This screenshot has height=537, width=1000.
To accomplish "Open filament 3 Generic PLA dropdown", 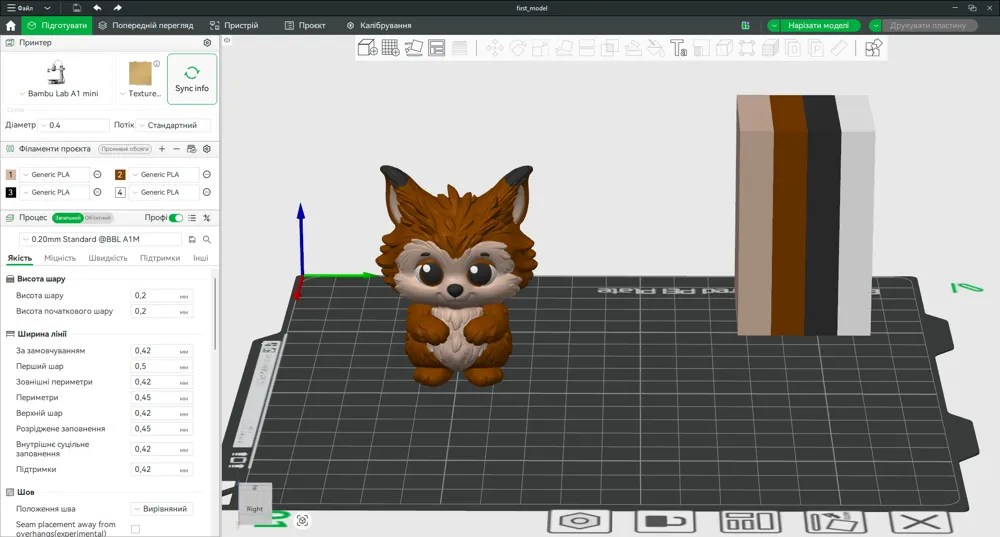I will (x=55, y=192).
